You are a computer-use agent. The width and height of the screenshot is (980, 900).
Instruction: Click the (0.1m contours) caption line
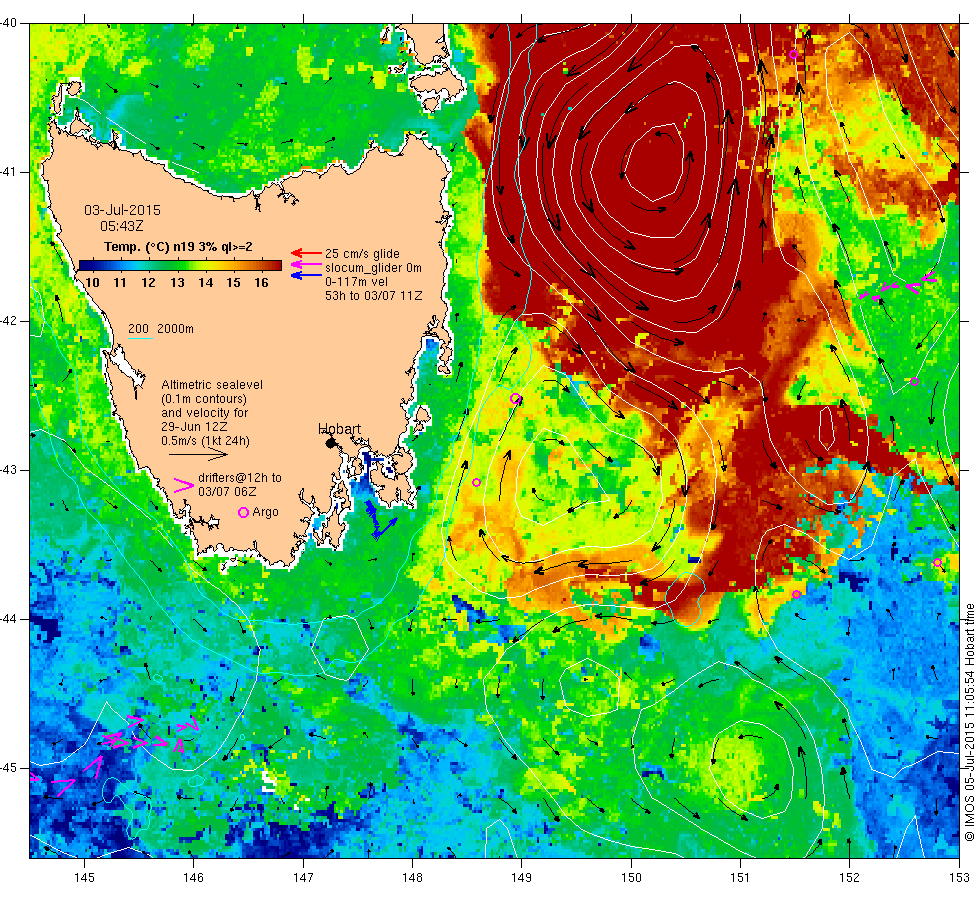204,399
